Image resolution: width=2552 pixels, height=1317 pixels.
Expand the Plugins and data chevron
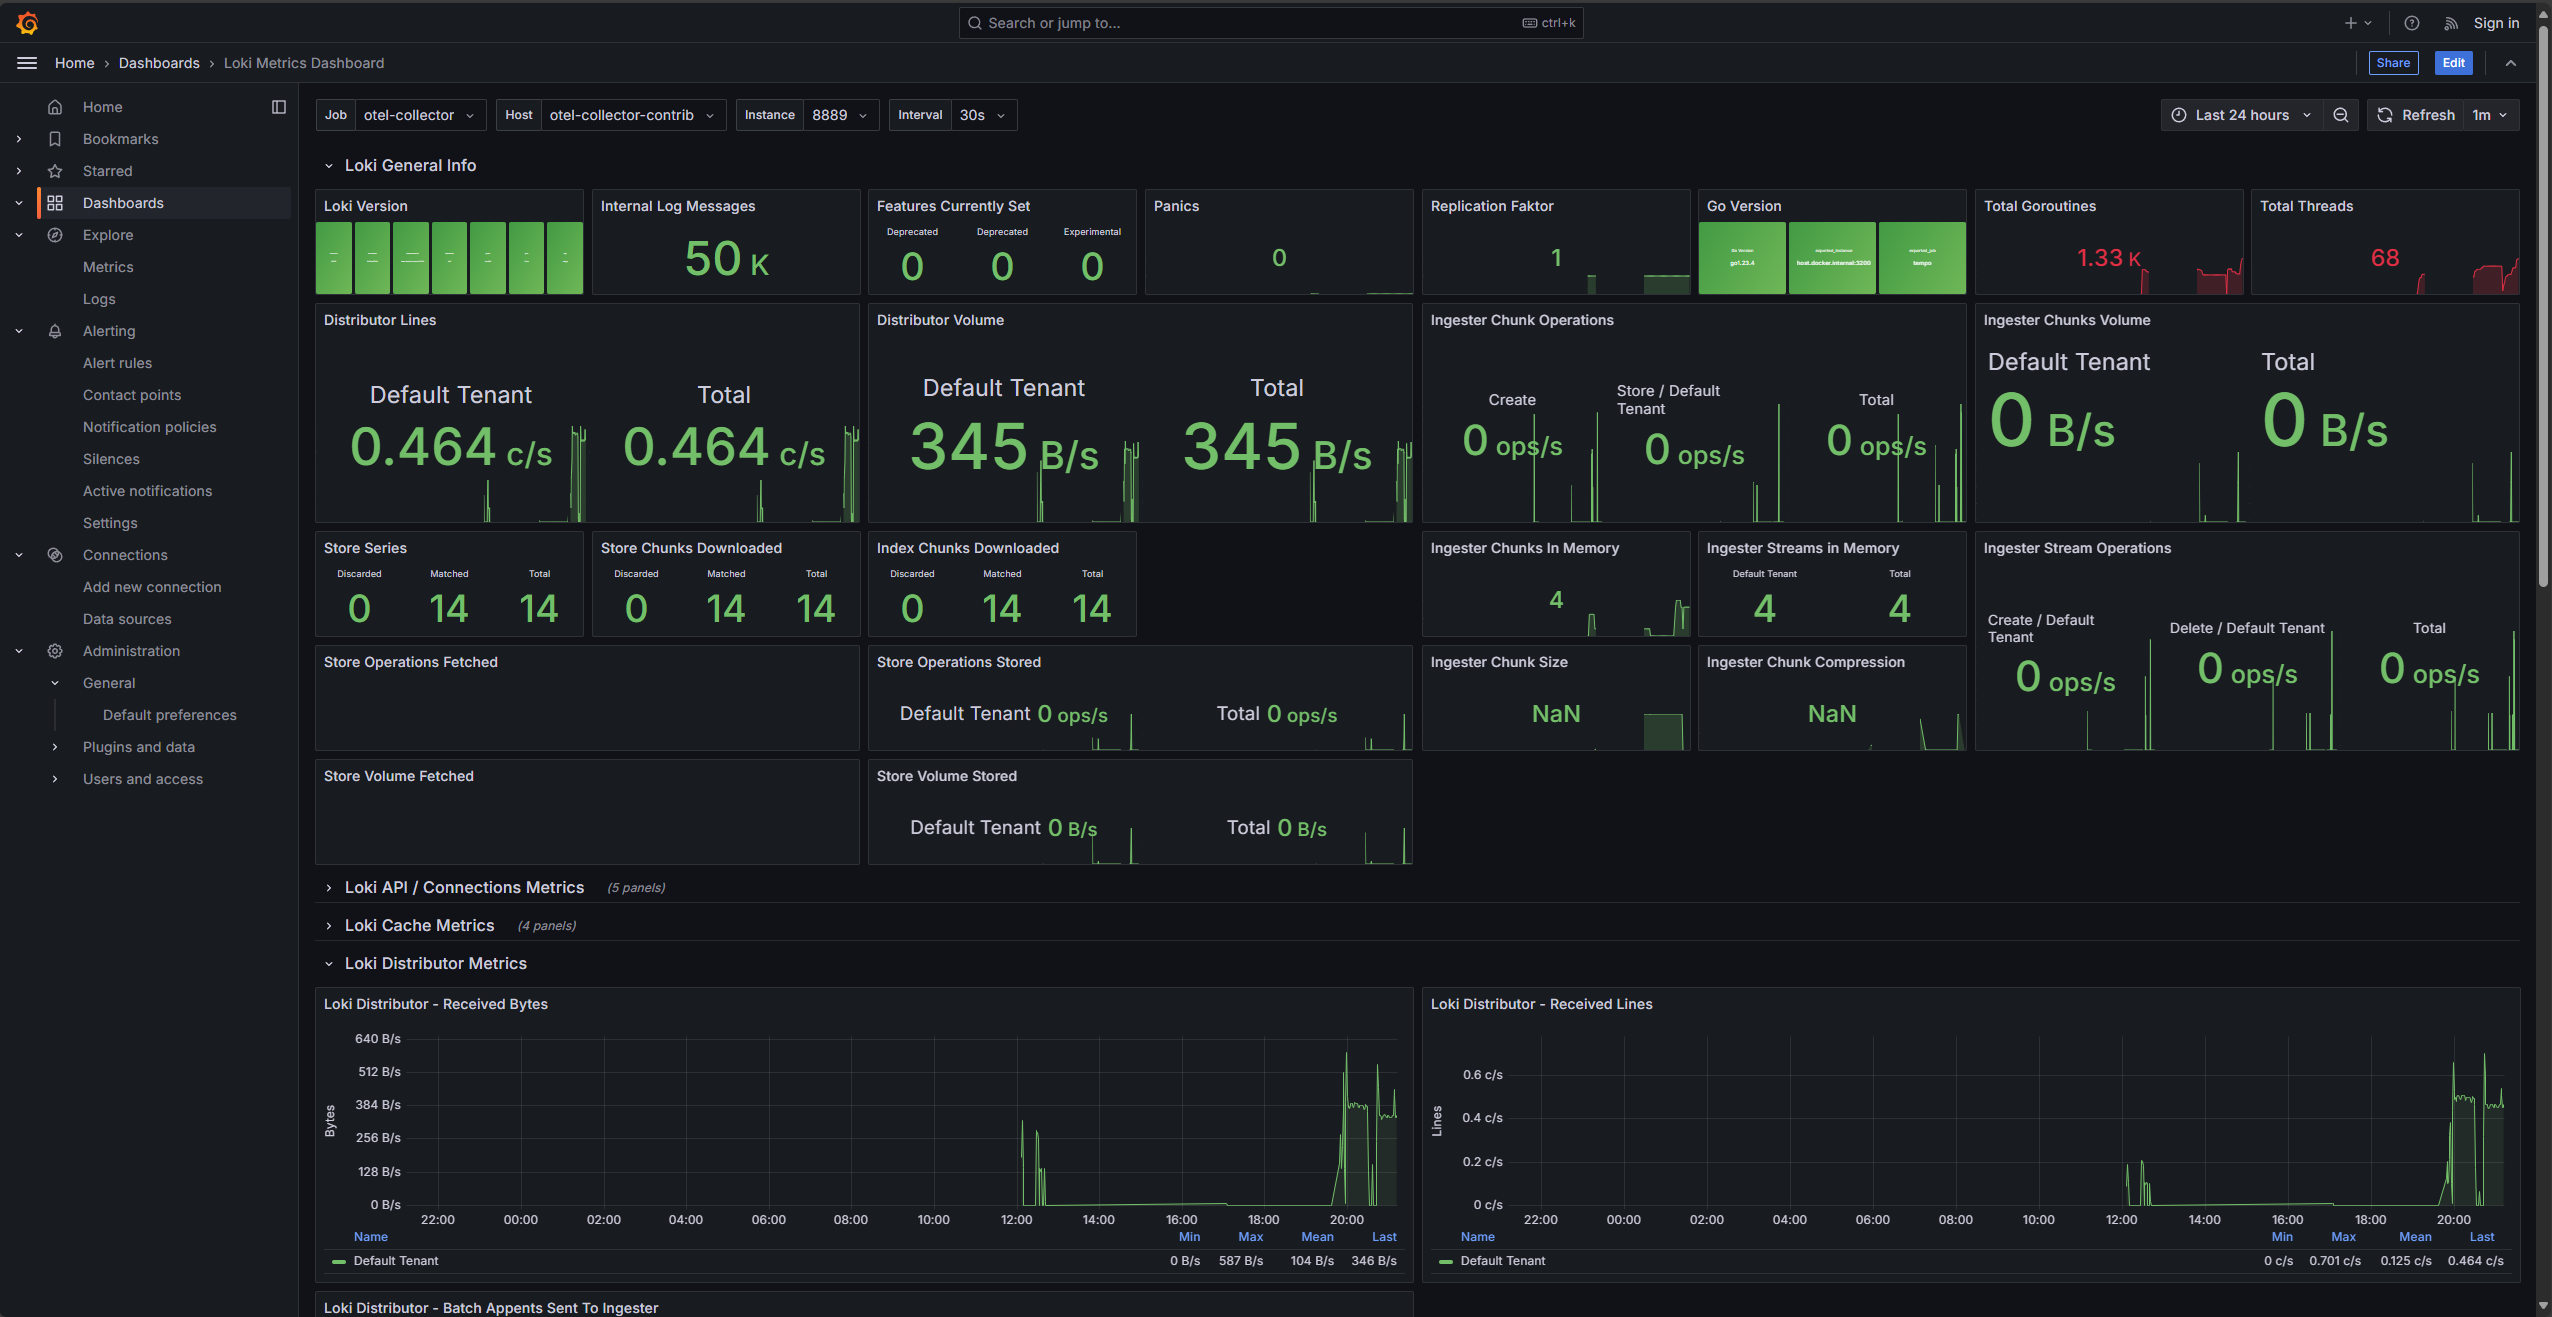(55, 747)
